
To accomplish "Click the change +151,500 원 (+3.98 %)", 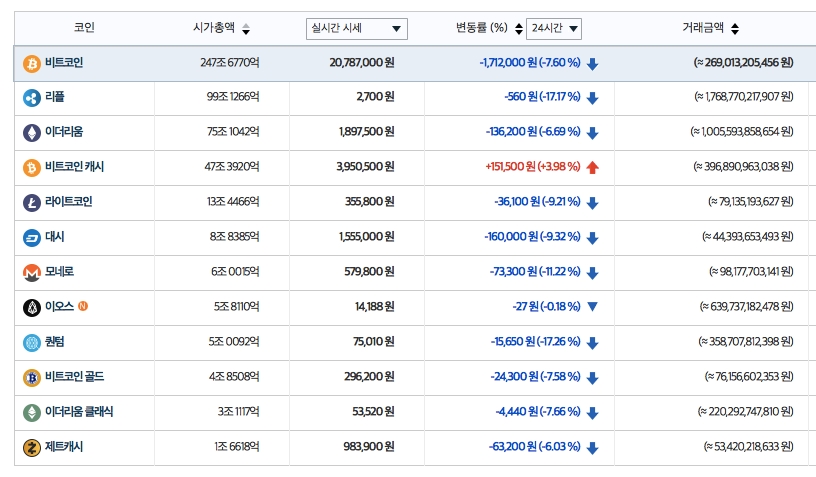I will coord(532,166).
